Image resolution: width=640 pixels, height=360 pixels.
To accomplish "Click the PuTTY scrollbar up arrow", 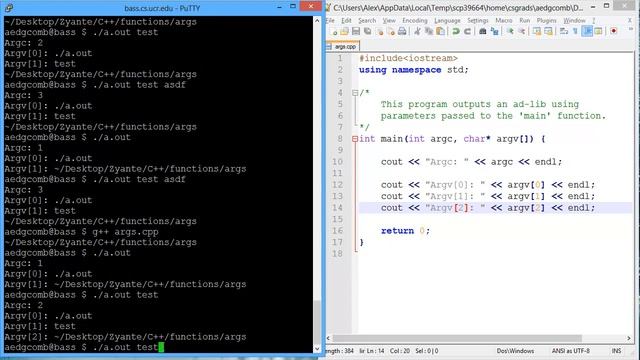I will 317,20.
